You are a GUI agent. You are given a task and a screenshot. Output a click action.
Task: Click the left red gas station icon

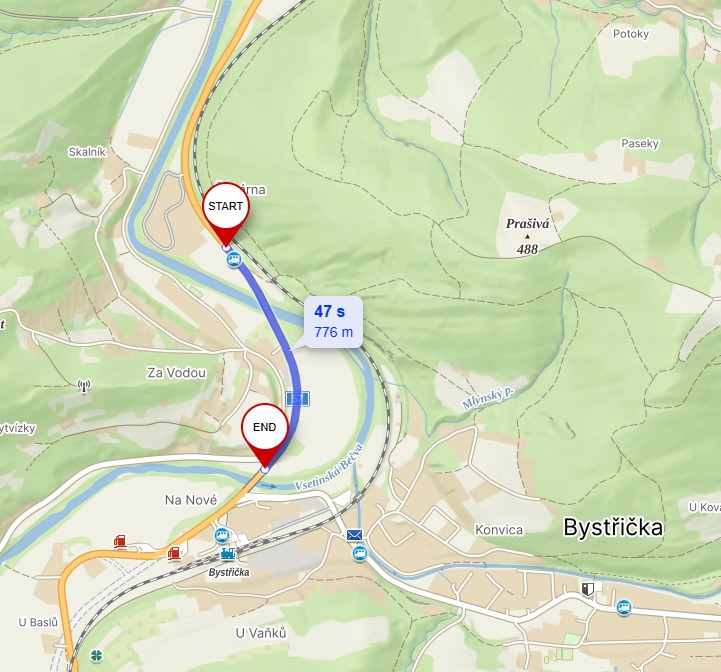[120, 542]
